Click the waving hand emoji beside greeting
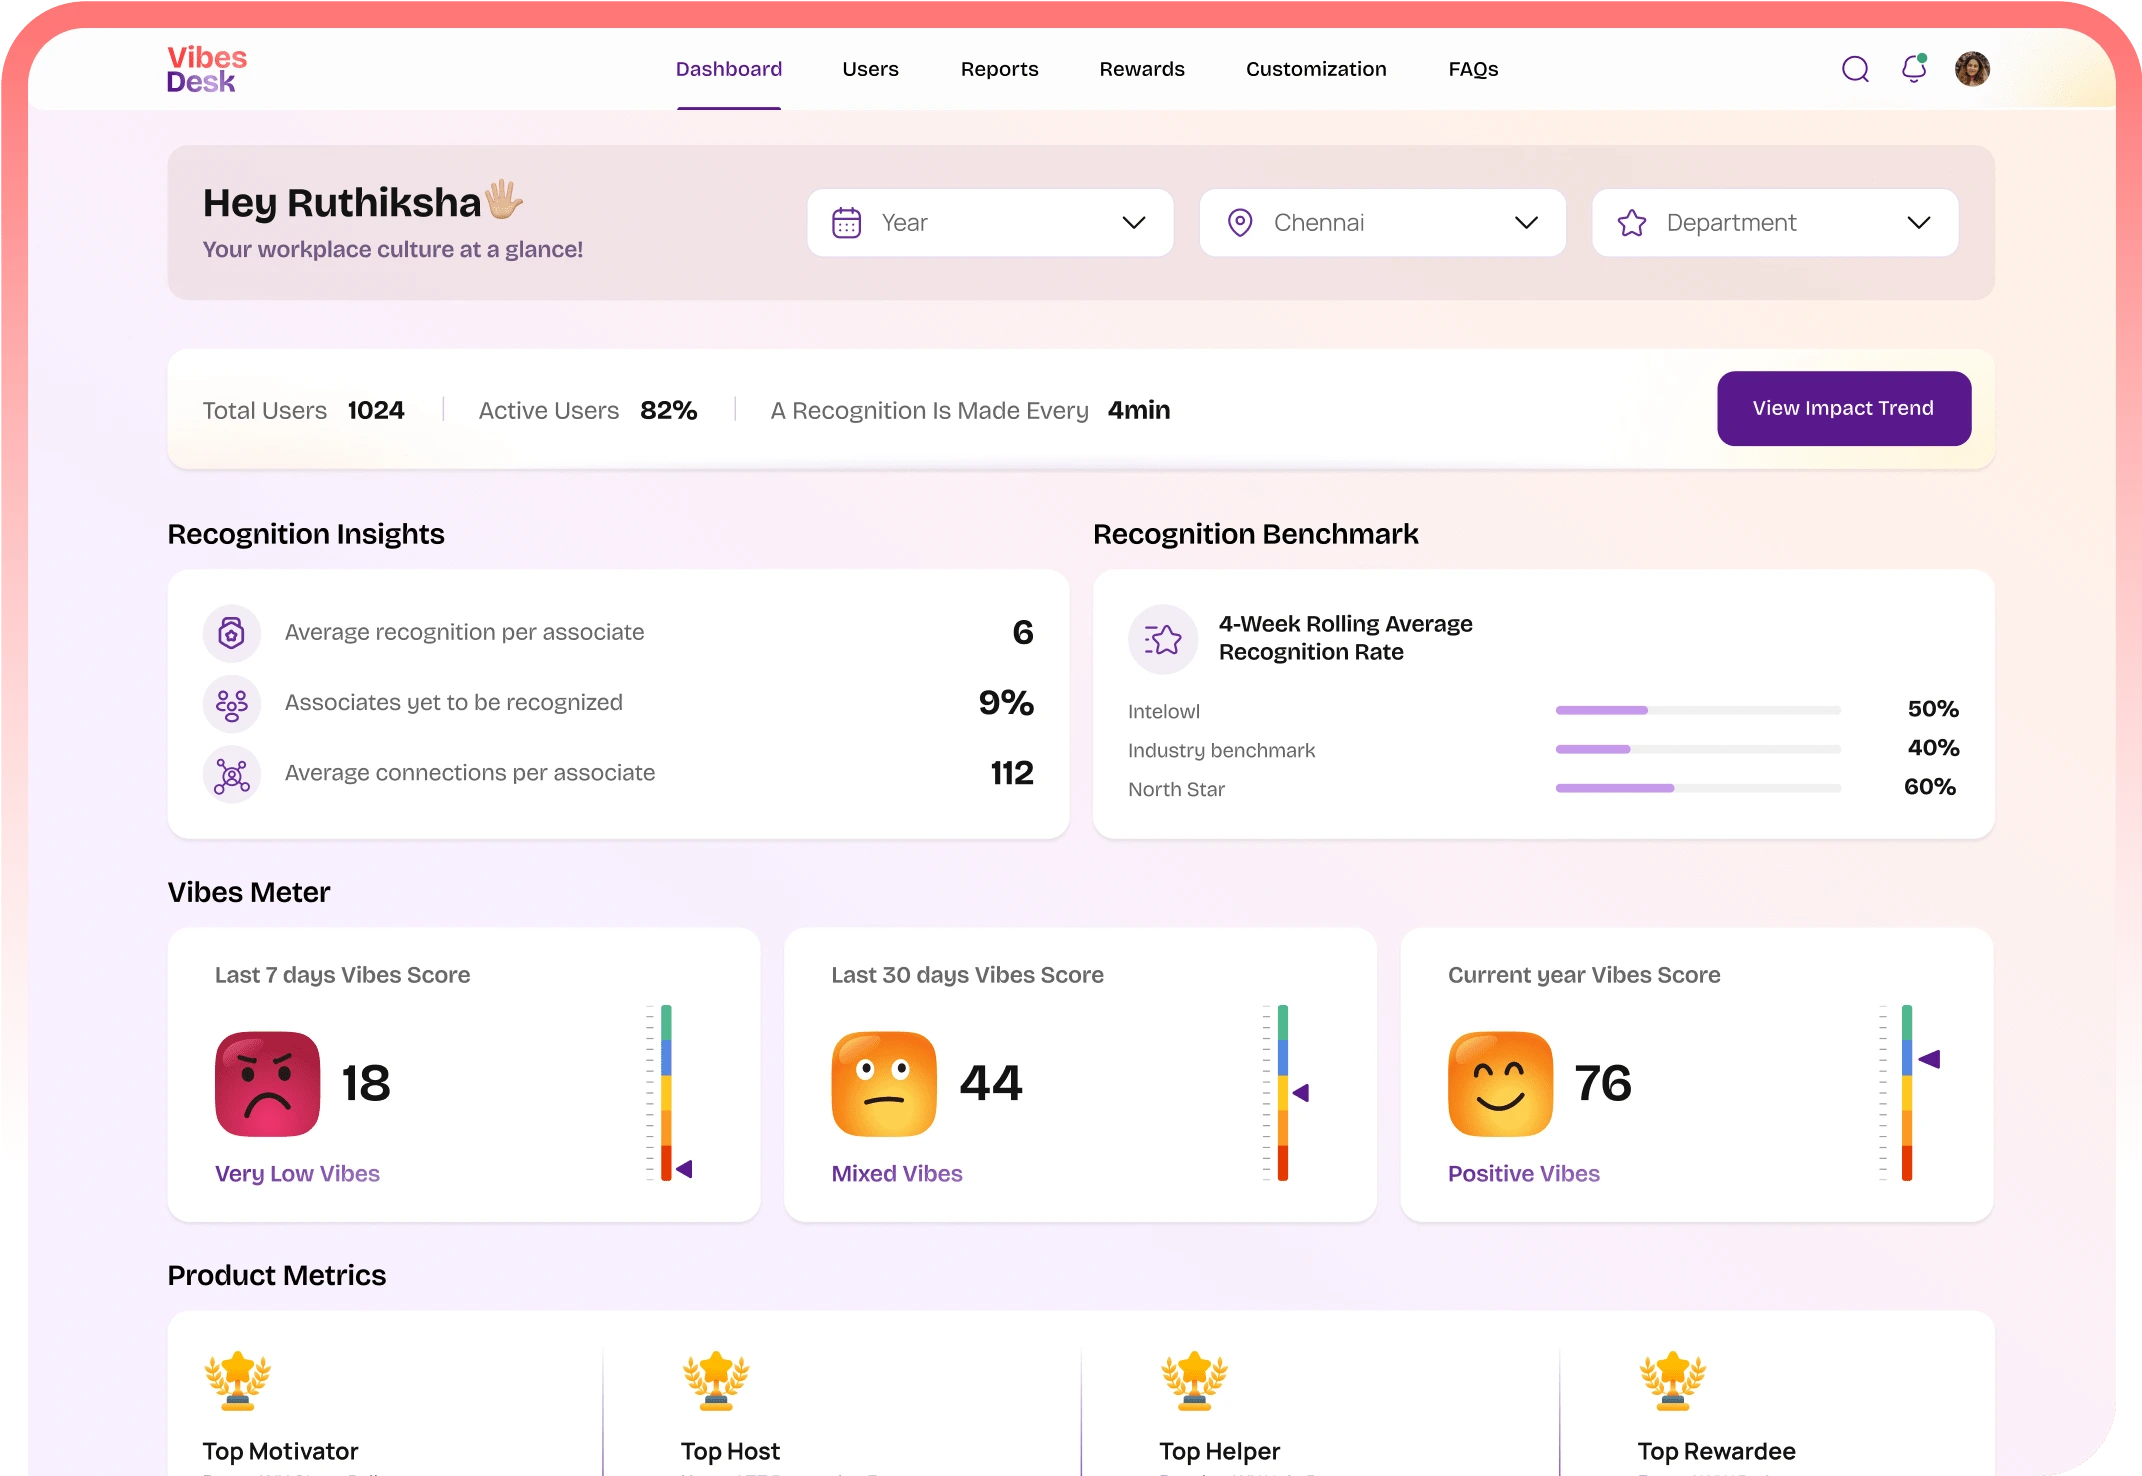 [x=504, y=199]
